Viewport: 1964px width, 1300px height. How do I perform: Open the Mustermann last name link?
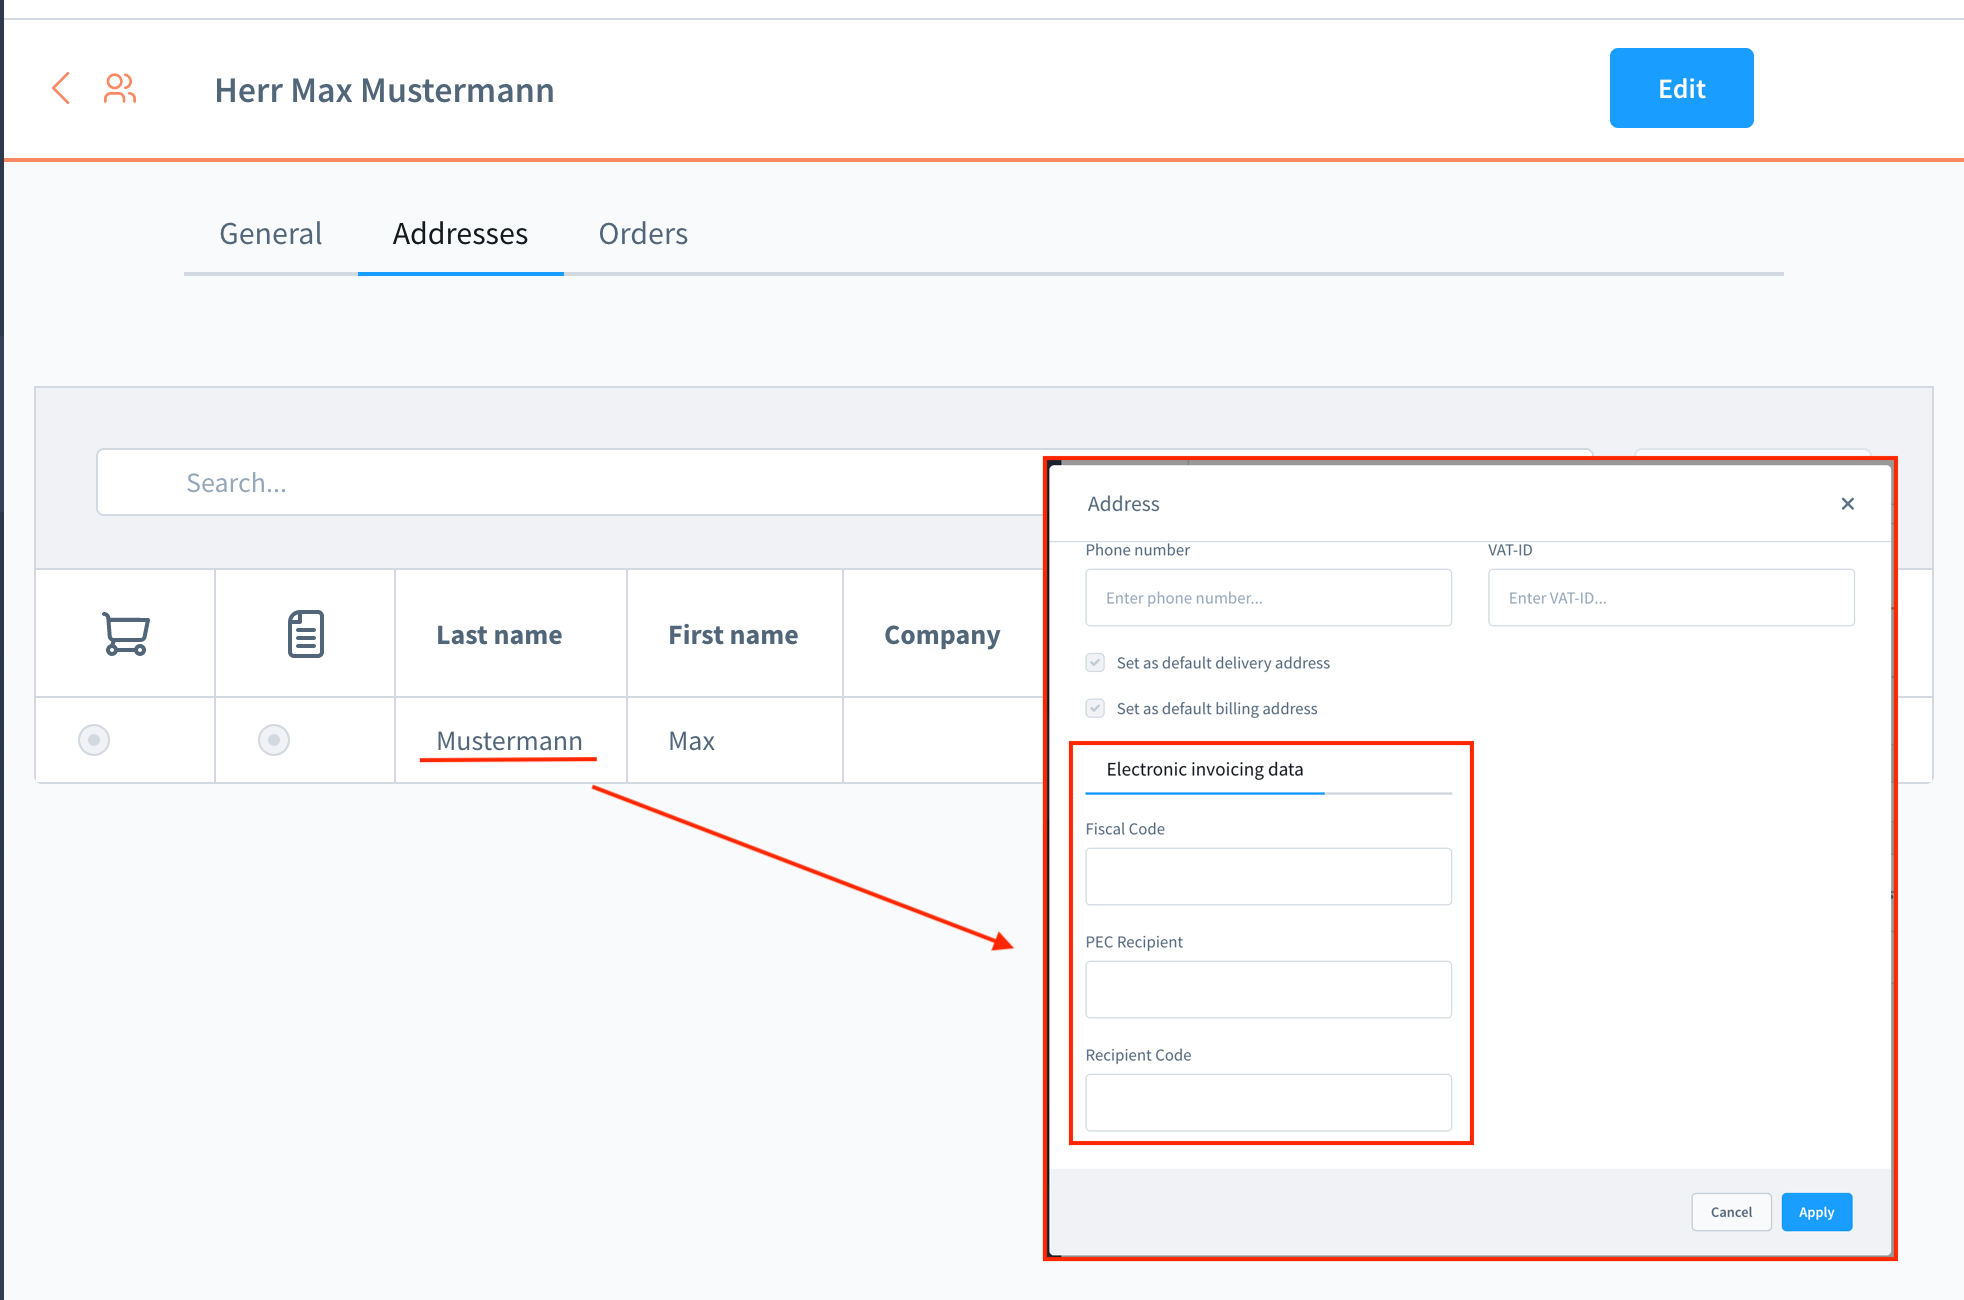click(509, 741)
